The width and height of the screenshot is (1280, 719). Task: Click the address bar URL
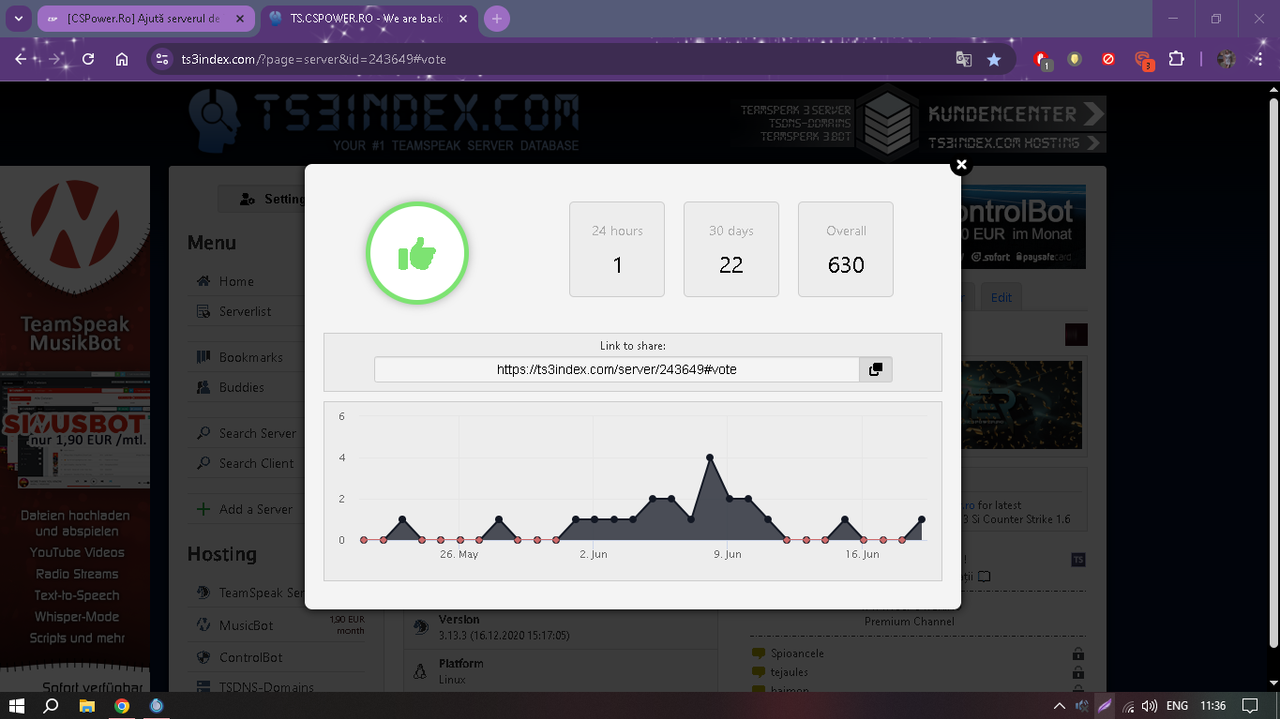coord(313,59)
